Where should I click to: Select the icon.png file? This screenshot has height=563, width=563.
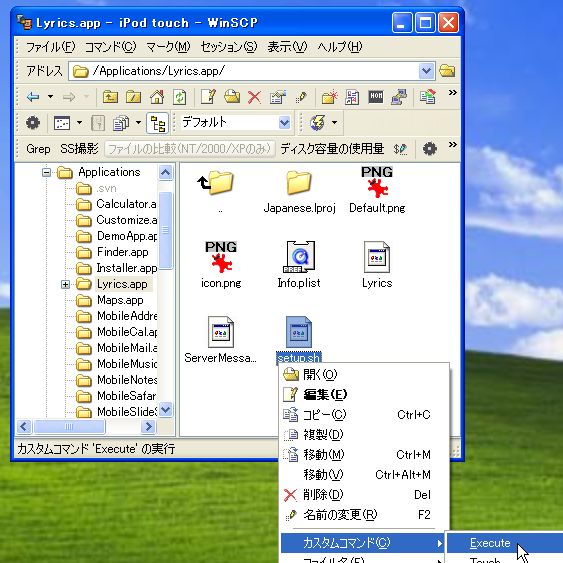221,265
